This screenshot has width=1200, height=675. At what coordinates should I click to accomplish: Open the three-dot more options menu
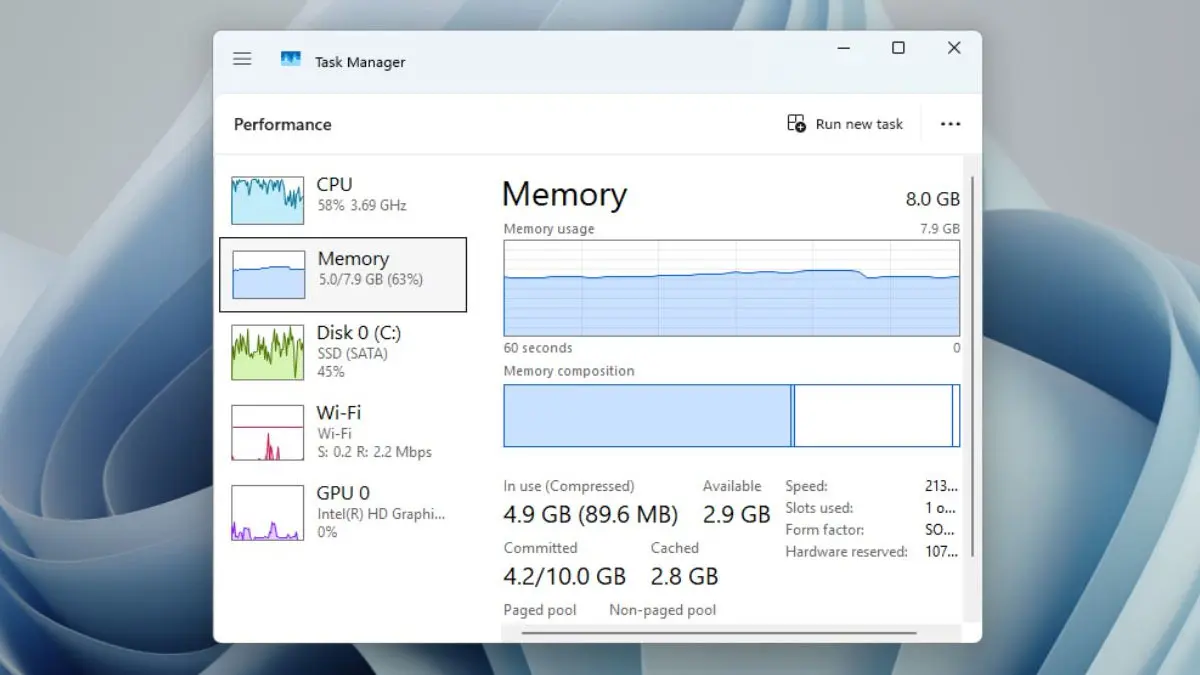pyautogui.click(x=950, y=124)
